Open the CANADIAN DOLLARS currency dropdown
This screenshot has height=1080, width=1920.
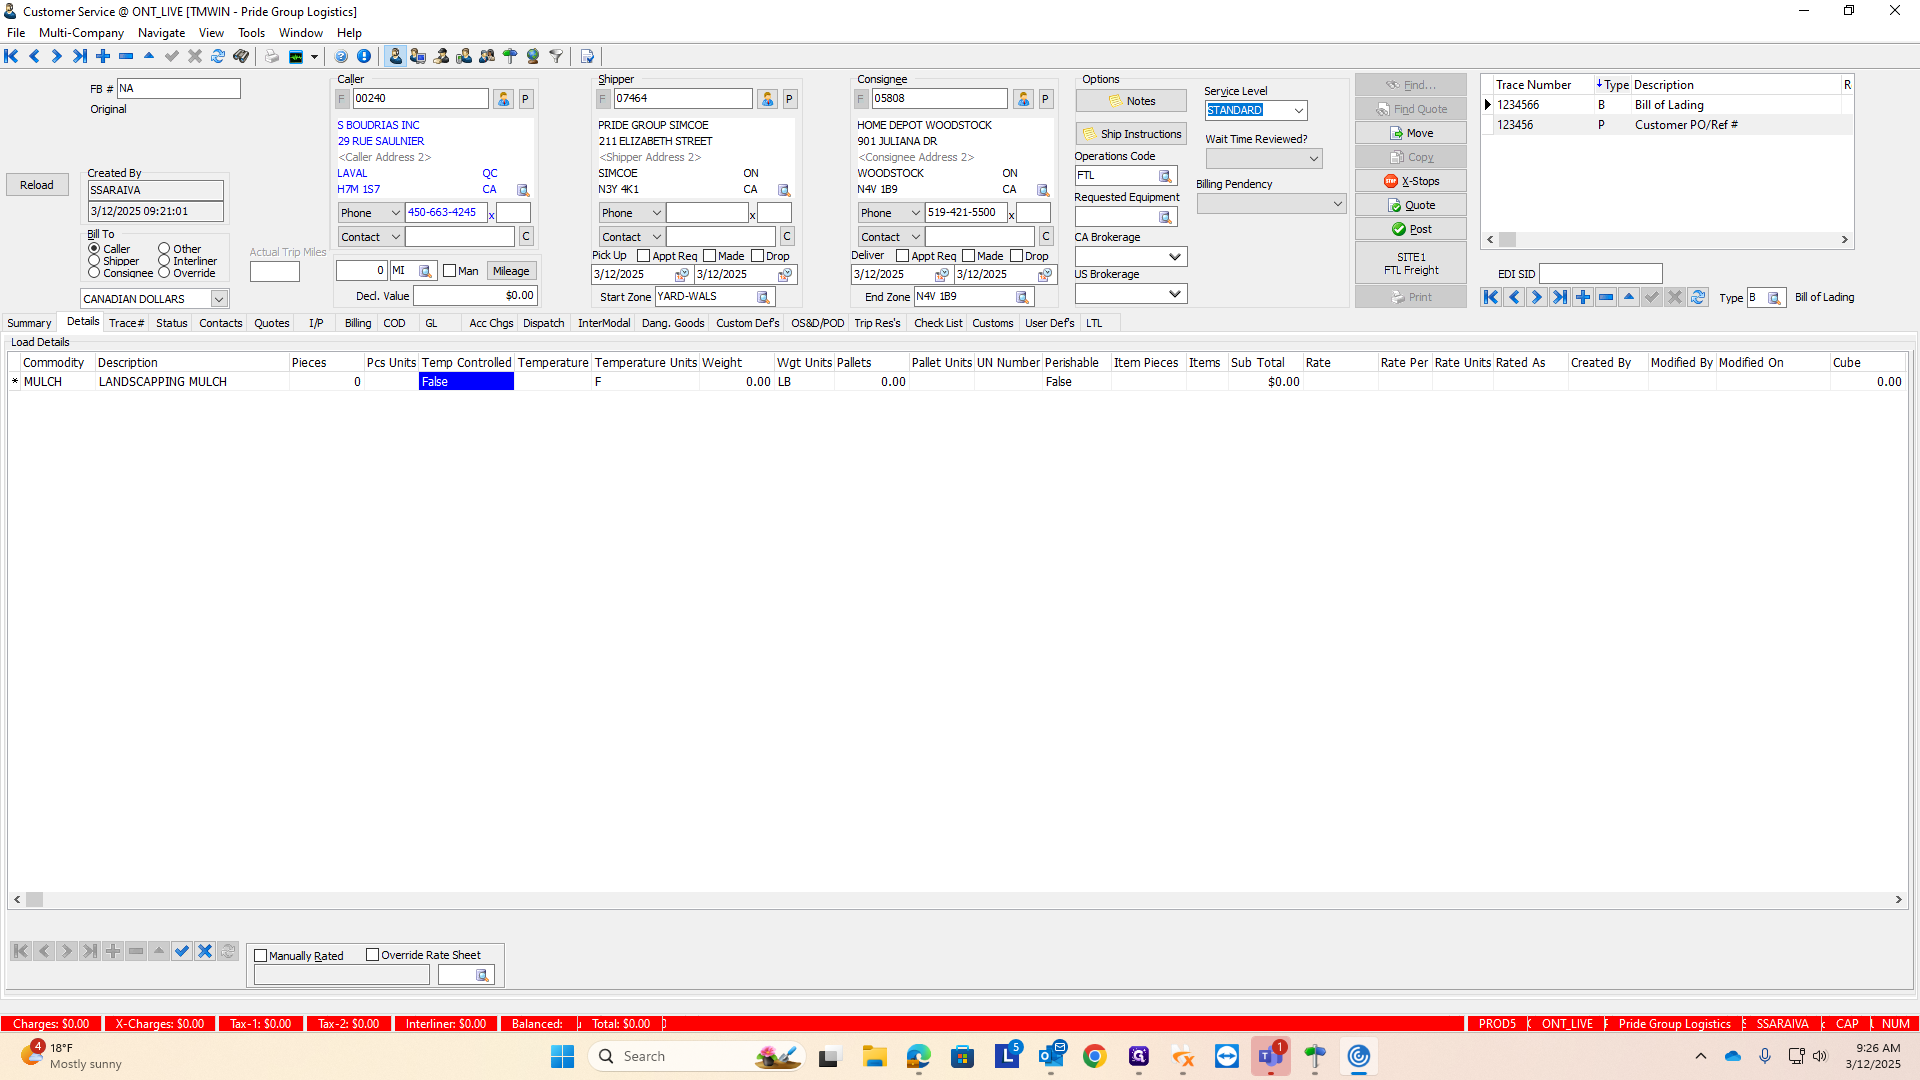(x=218, y=299)
